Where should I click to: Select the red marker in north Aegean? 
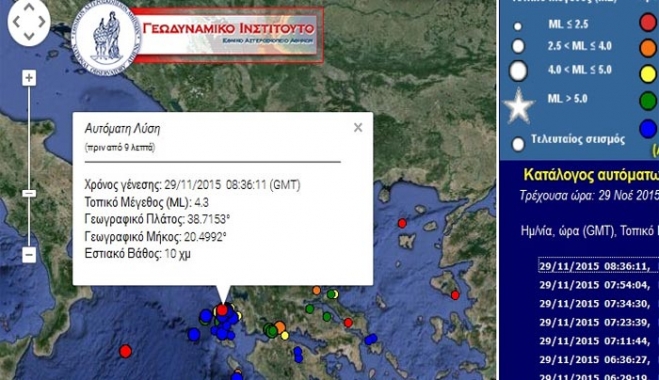pos(402,223)
